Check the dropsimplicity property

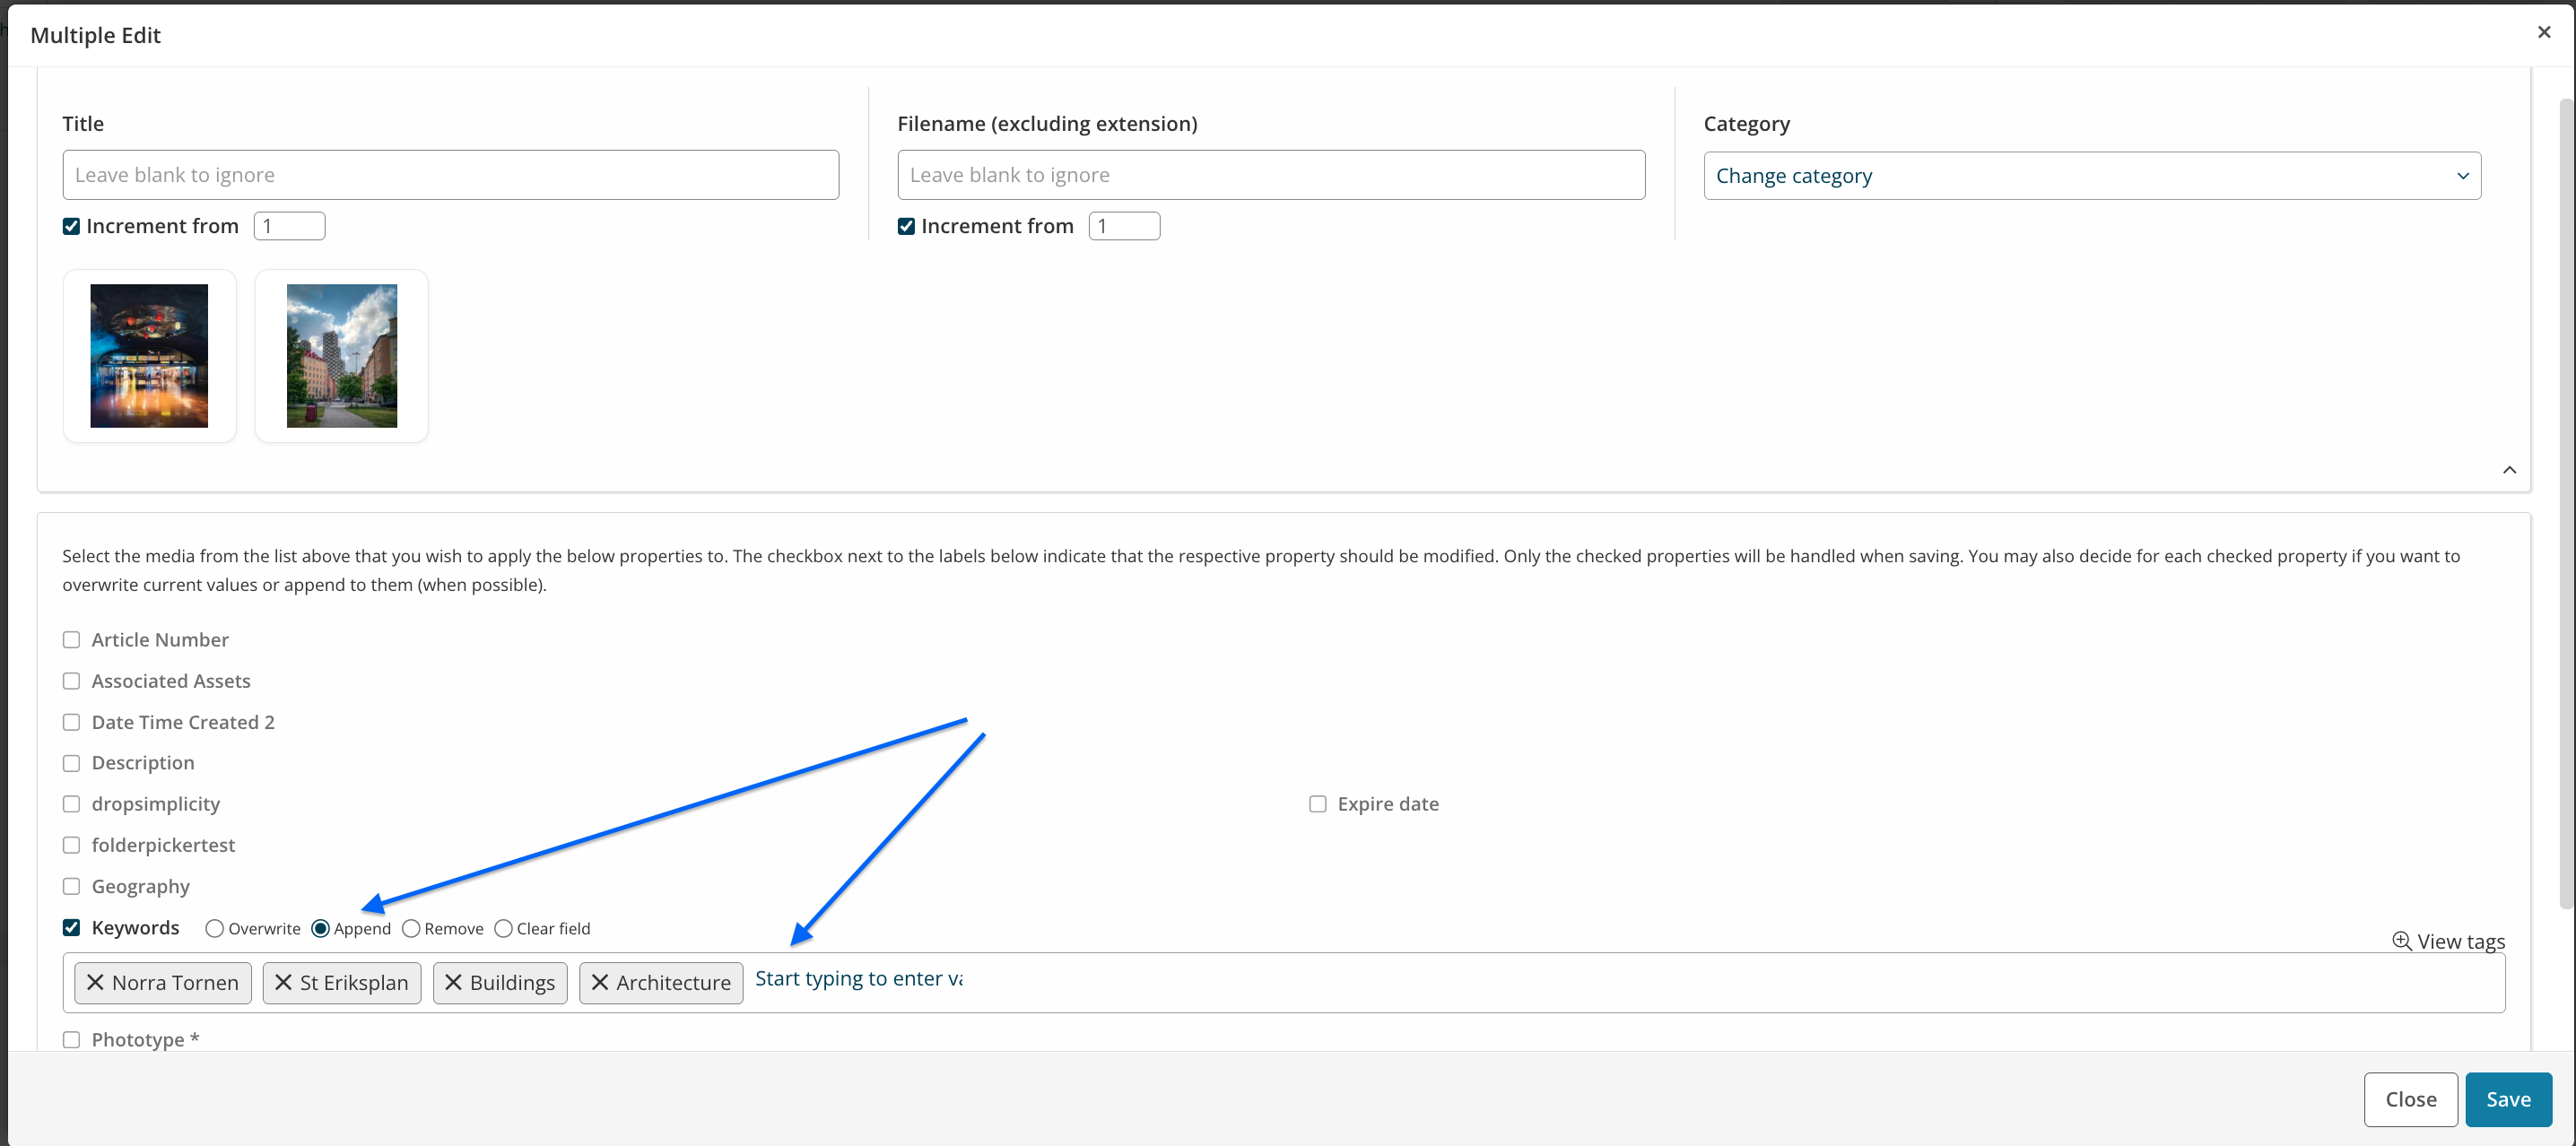[71, 804]
